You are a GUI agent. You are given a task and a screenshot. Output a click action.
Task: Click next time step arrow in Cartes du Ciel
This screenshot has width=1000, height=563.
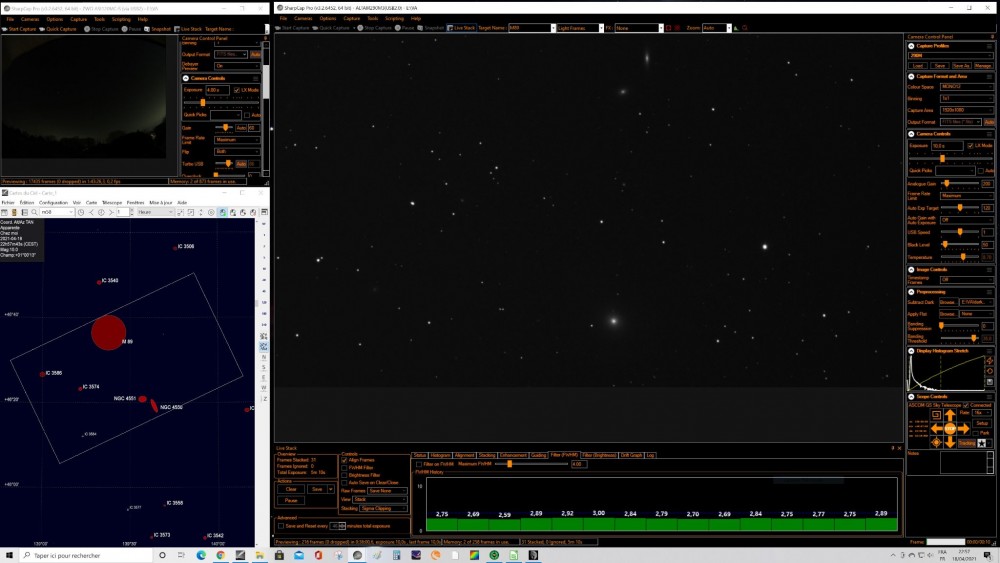pos(111,212)
